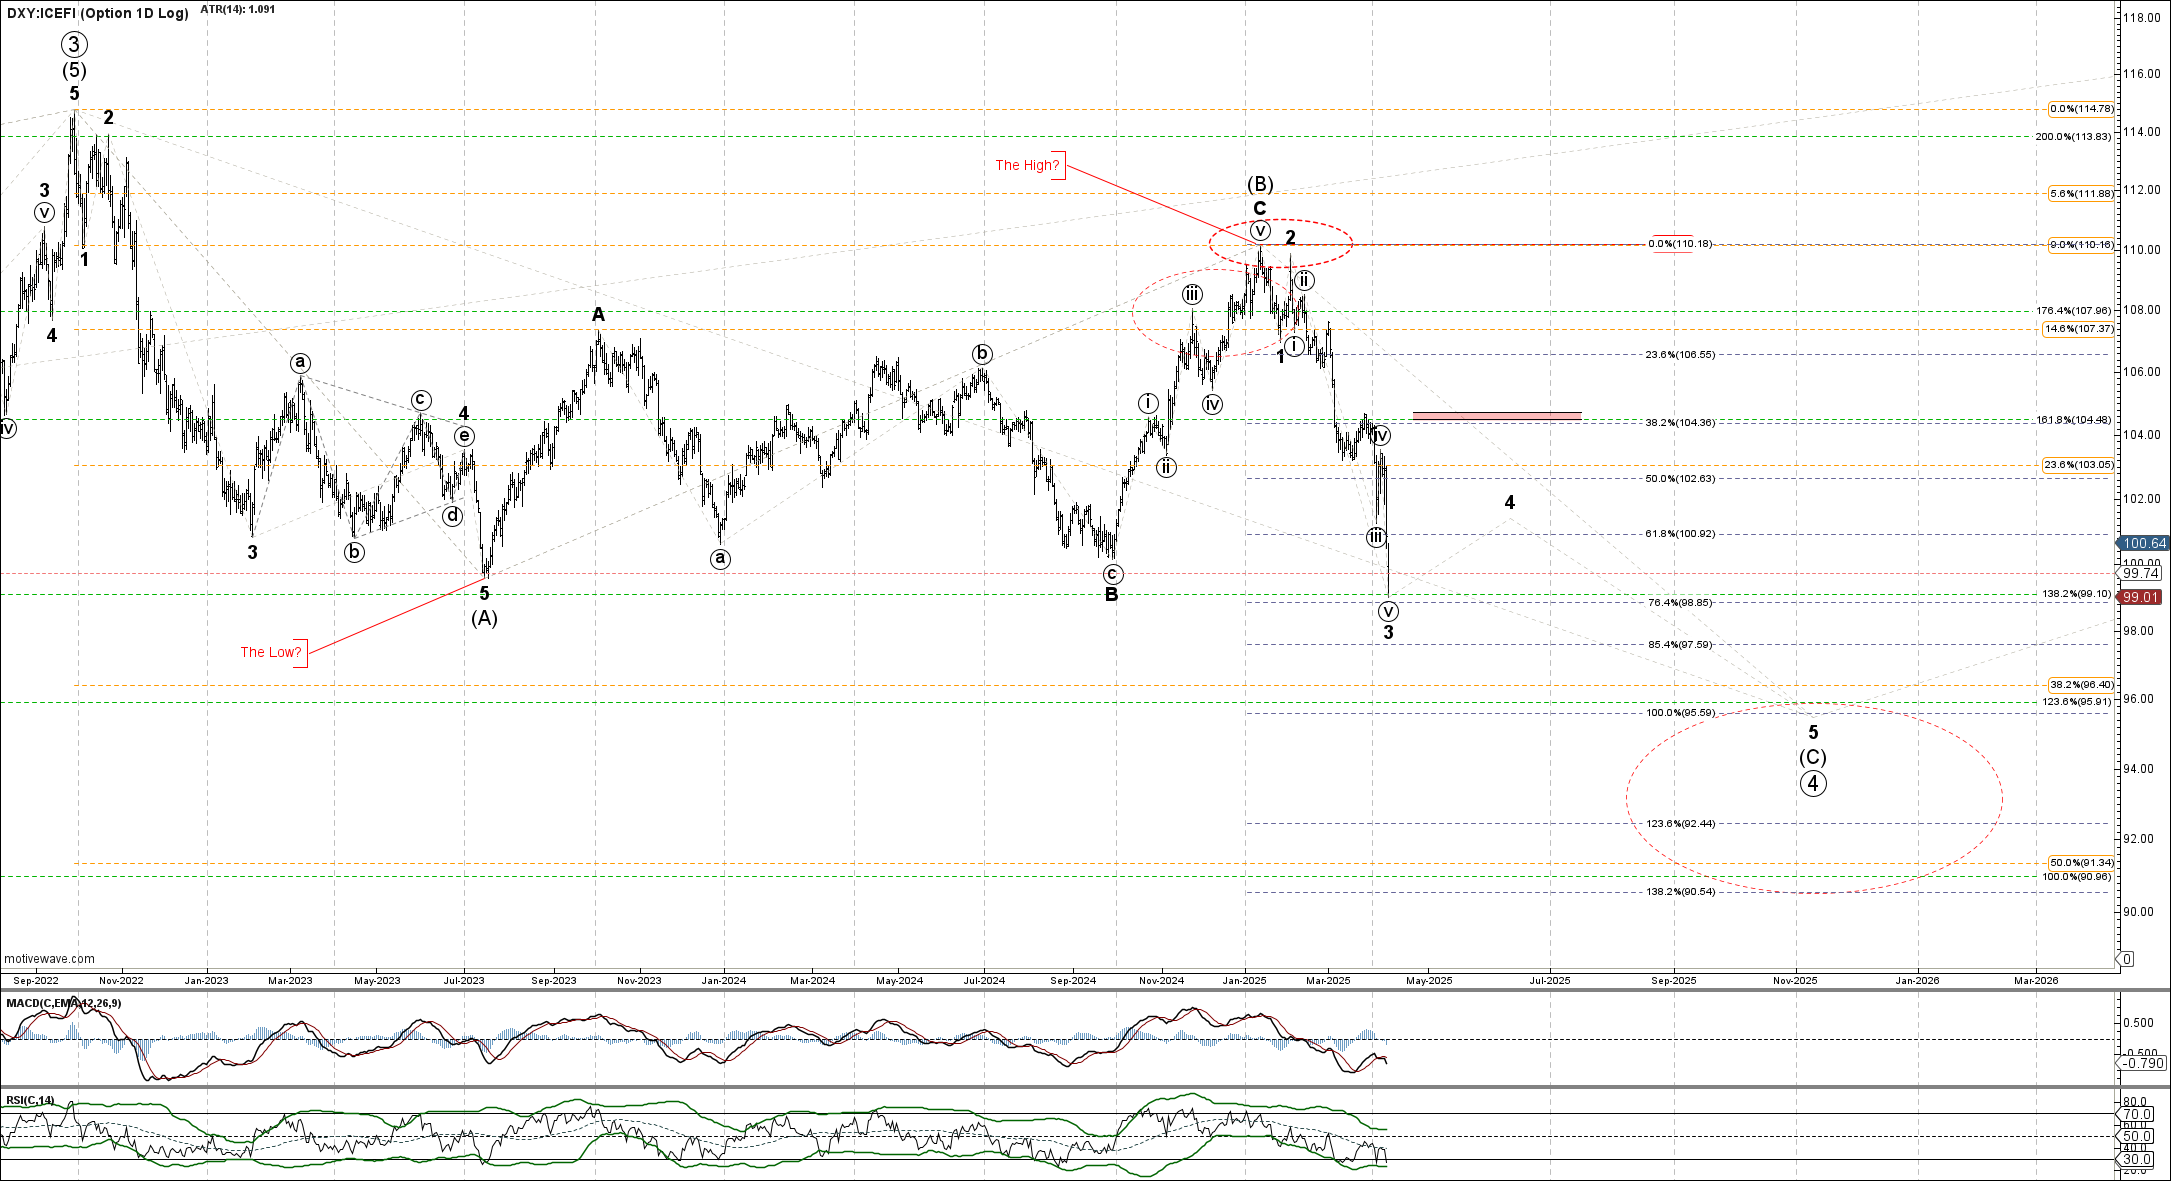The image size is (2171, 1181).
Task: Select the MACD(C,EMA,12,26,9) study label
Action: (x=63, y=1003)
